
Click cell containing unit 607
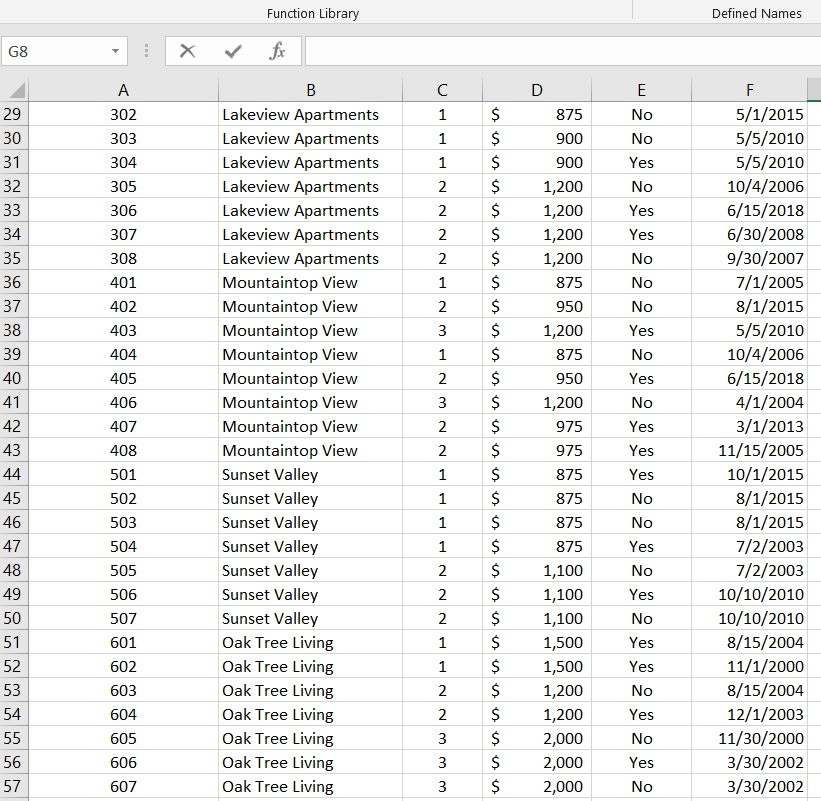coord(124,786)
